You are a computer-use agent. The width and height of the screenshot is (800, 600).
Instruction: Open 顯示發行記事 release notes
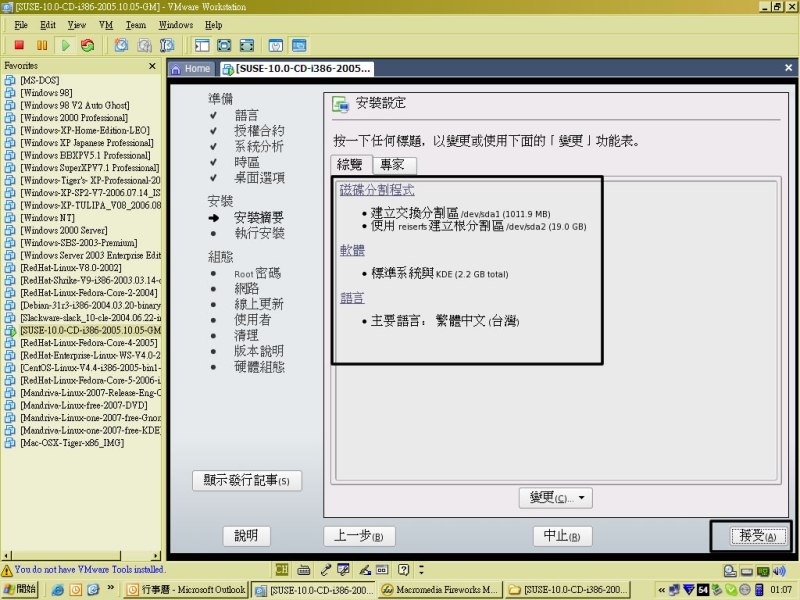[246, 480]
